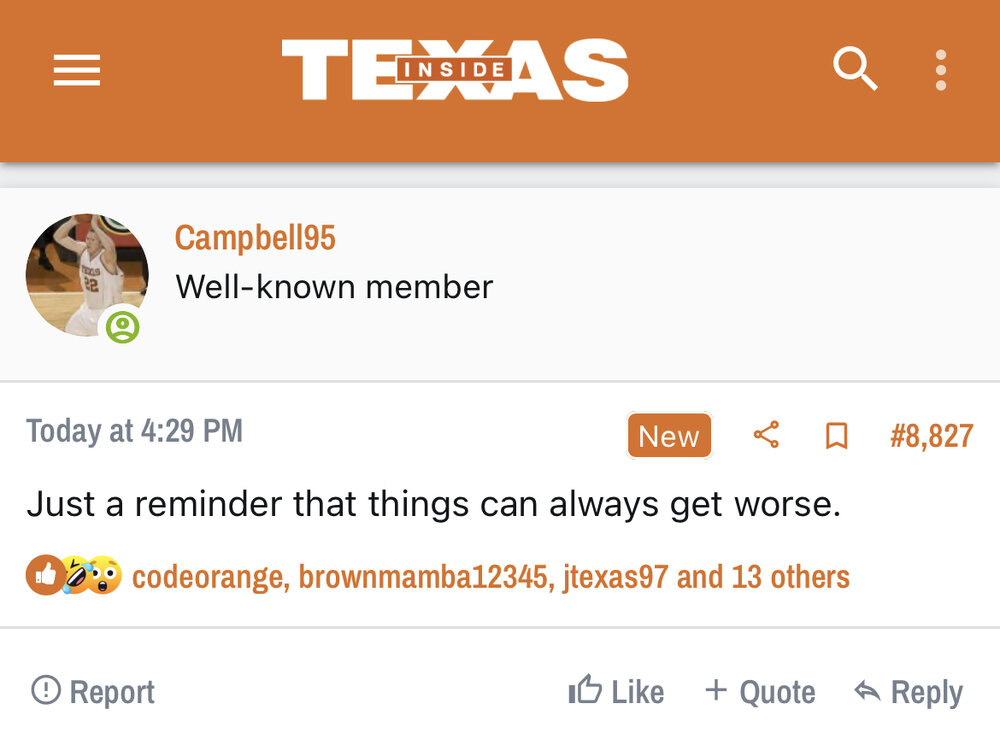This screenshot has width=1000, height=739.
Task: Open the Campbell95 username profile link
Action: coord(255,238)
